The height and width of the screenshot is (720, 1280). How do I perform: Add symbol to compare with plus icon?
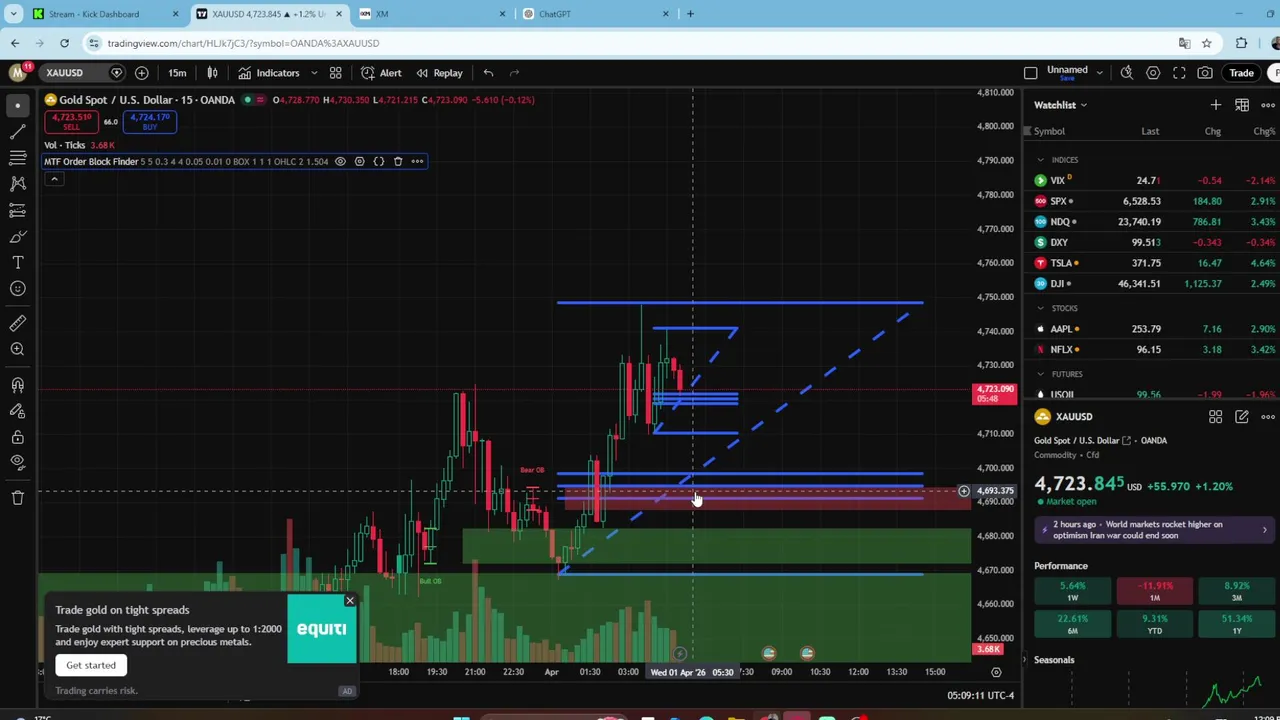click(x=141, y=72)
